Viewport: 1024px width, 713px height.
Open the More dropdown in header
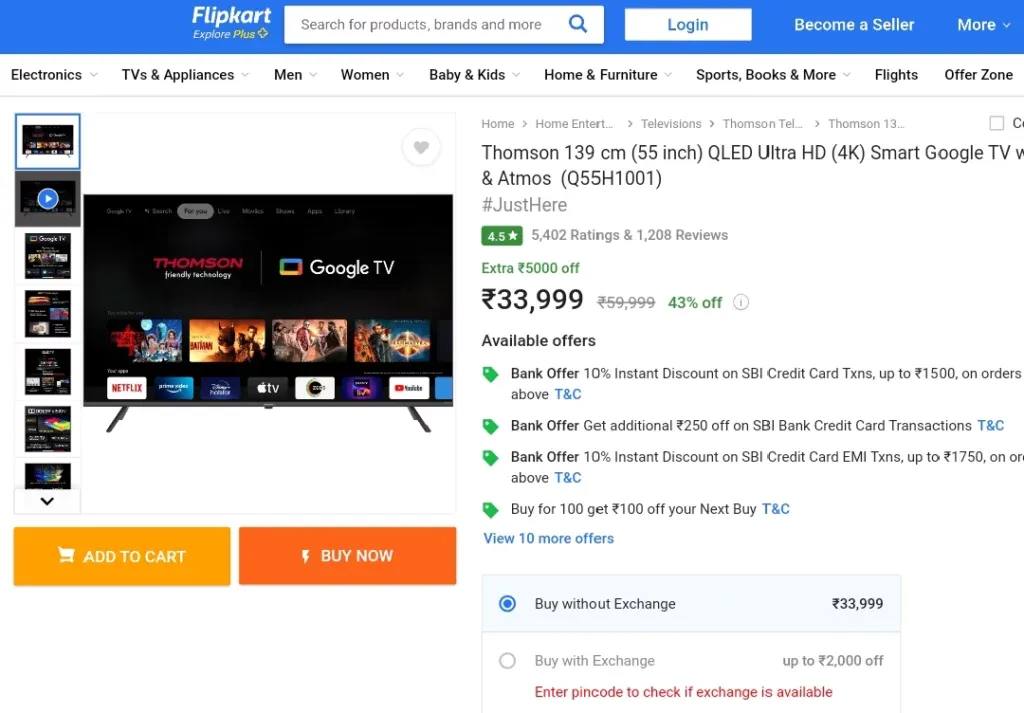click(984, 25)
